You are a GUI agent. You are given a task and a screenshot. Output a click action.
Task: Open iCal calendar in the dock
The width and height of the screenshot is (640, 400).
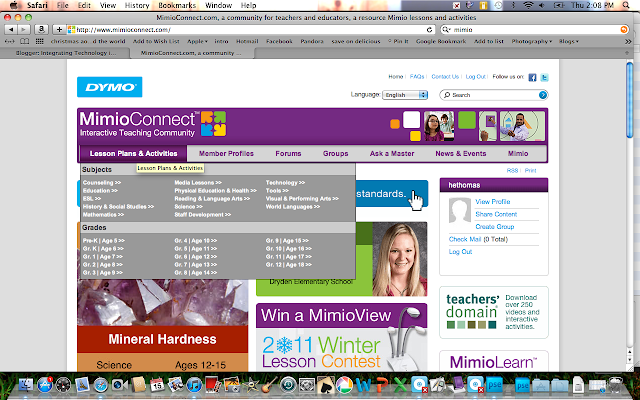pos(157,384)
